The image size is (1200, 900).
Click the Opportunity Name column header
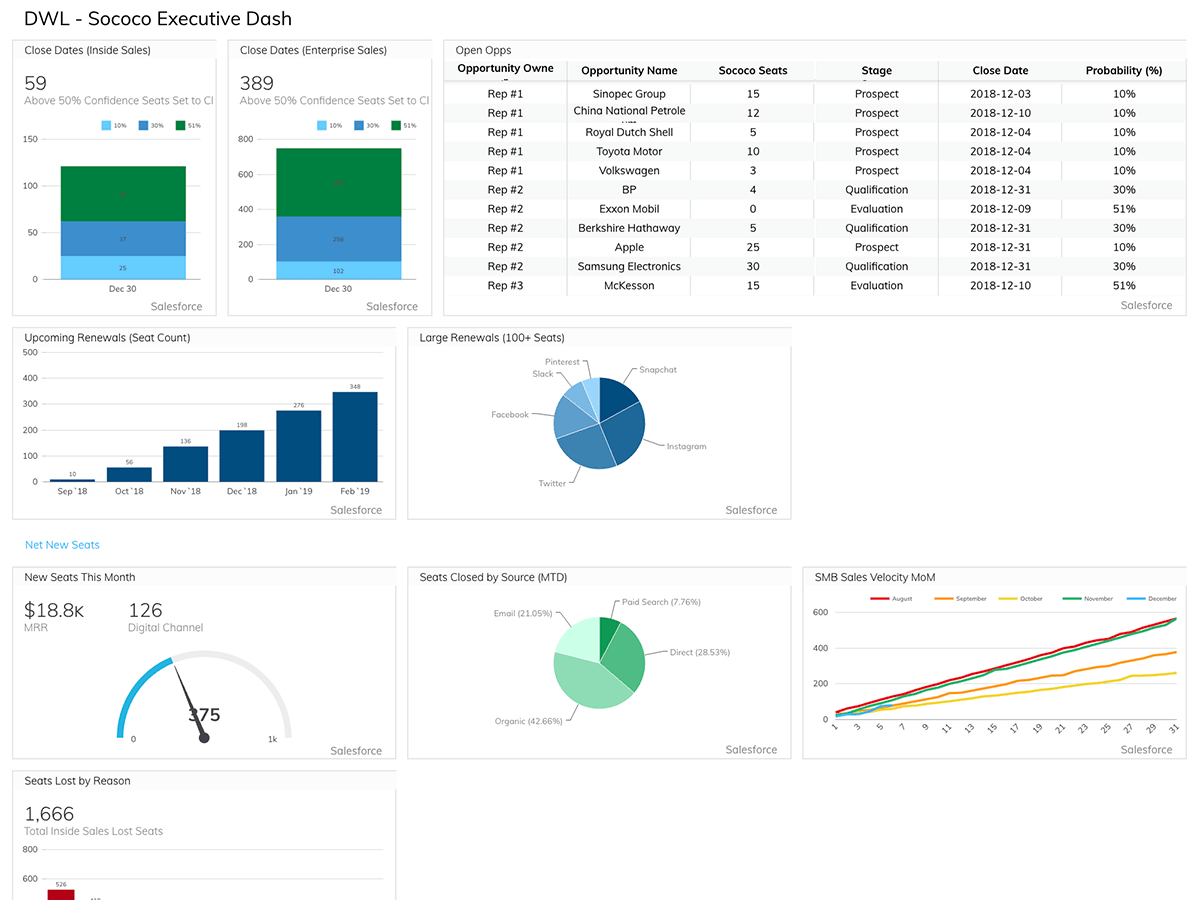coord(629,71)
